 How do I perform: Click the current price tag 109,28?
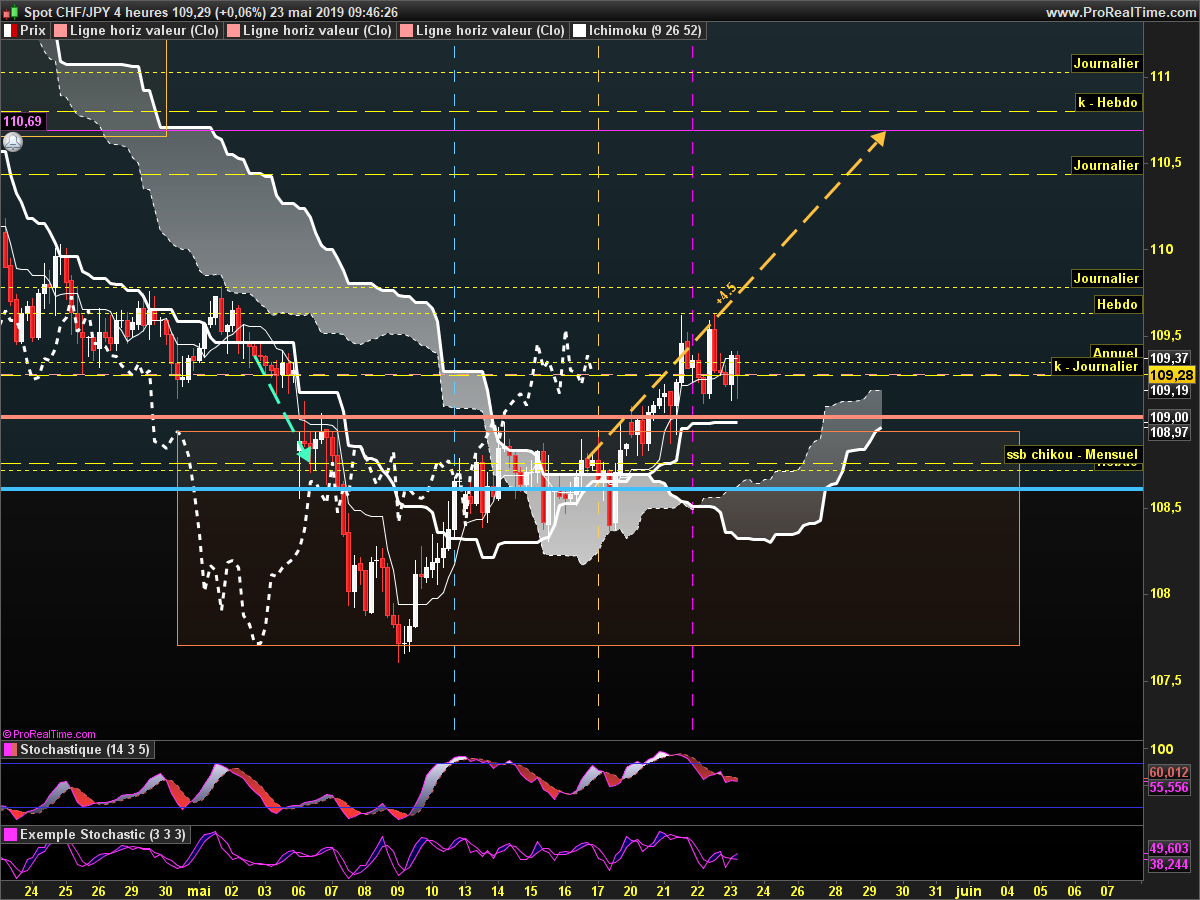coord(1167,375)
